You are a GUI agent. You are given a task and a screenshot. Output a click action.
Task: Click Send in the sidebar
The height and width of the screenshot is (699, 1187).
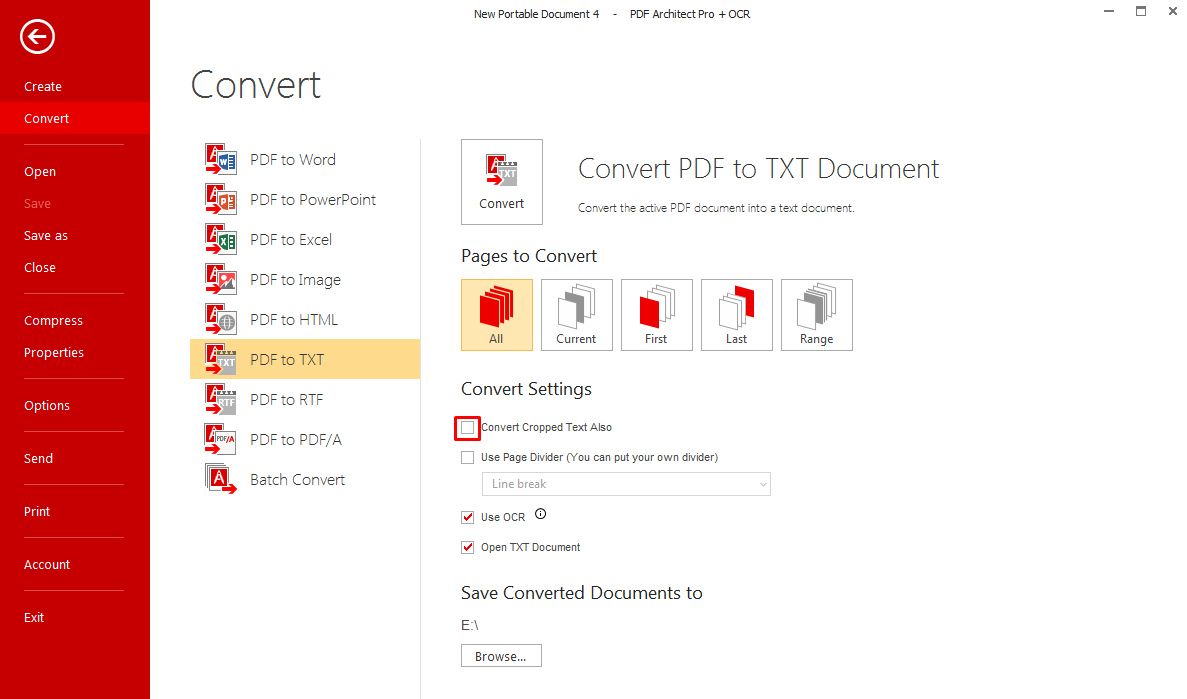39,458
